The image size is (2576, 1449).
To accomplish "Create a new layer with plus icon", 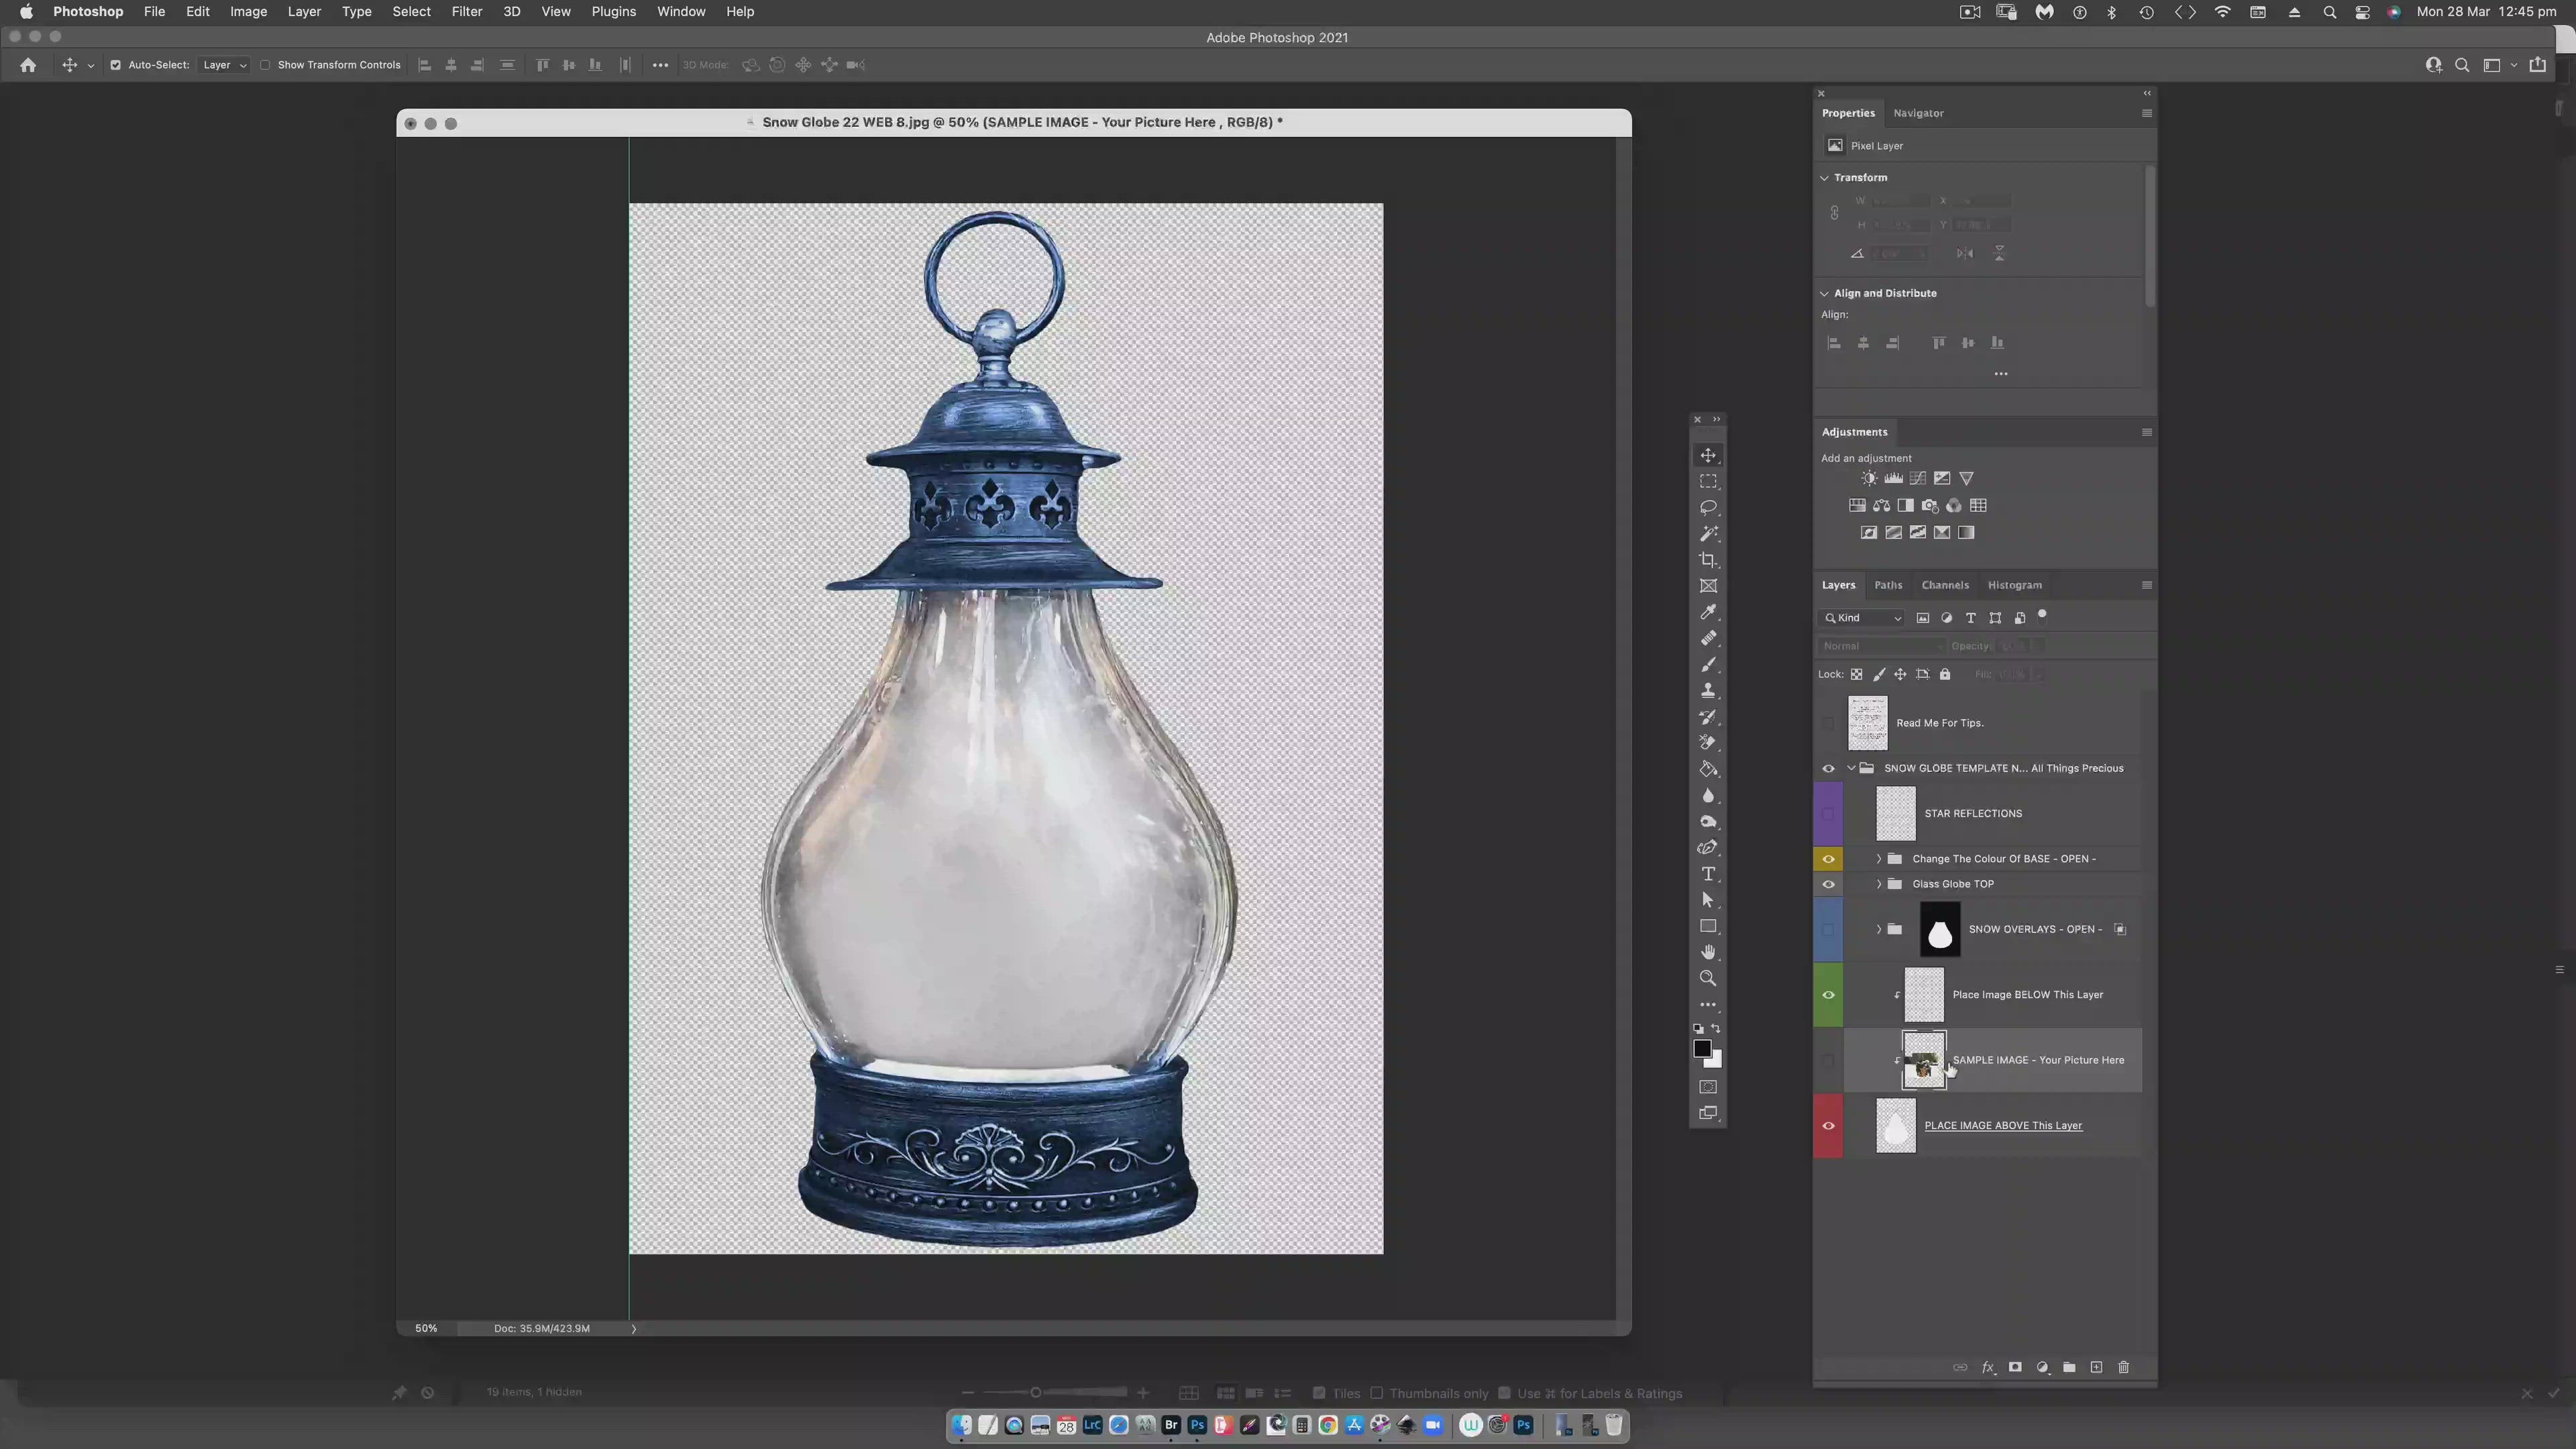I will 2096,1367.
